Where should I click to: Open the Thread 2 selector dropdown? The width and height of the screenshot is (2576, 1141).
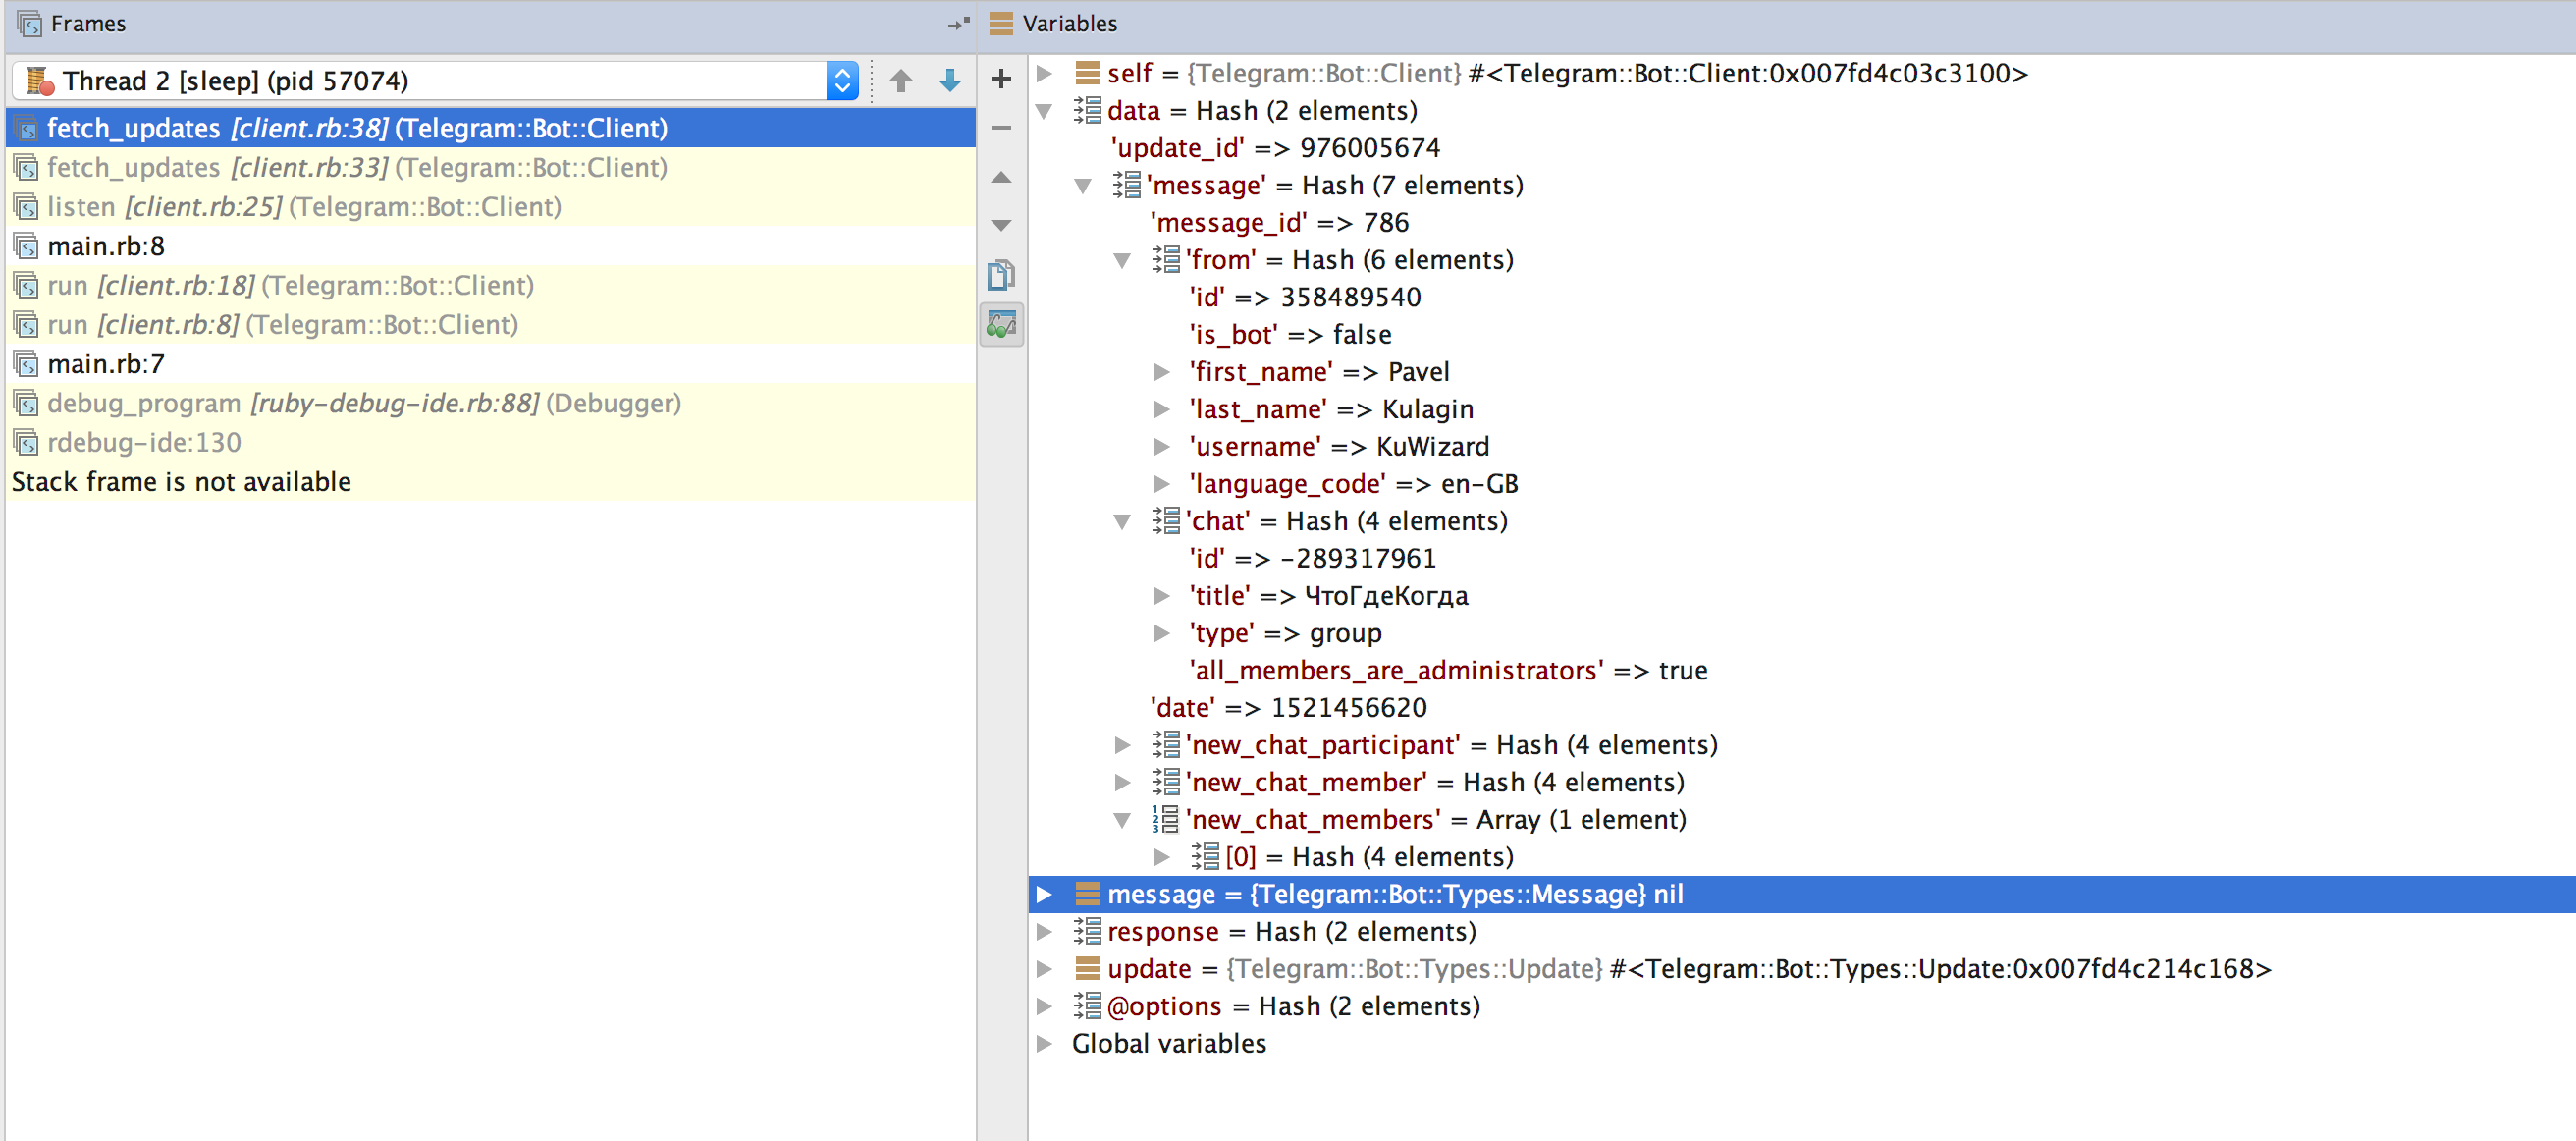pos(841,80)
